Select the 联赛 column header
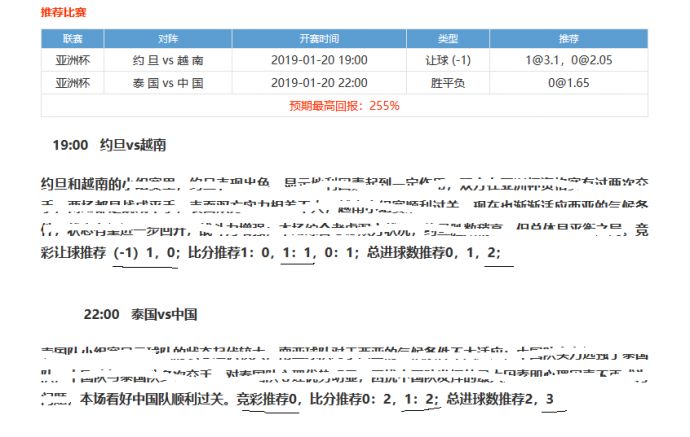The width and height of the screenshot is (690, 437). [73, 39]
